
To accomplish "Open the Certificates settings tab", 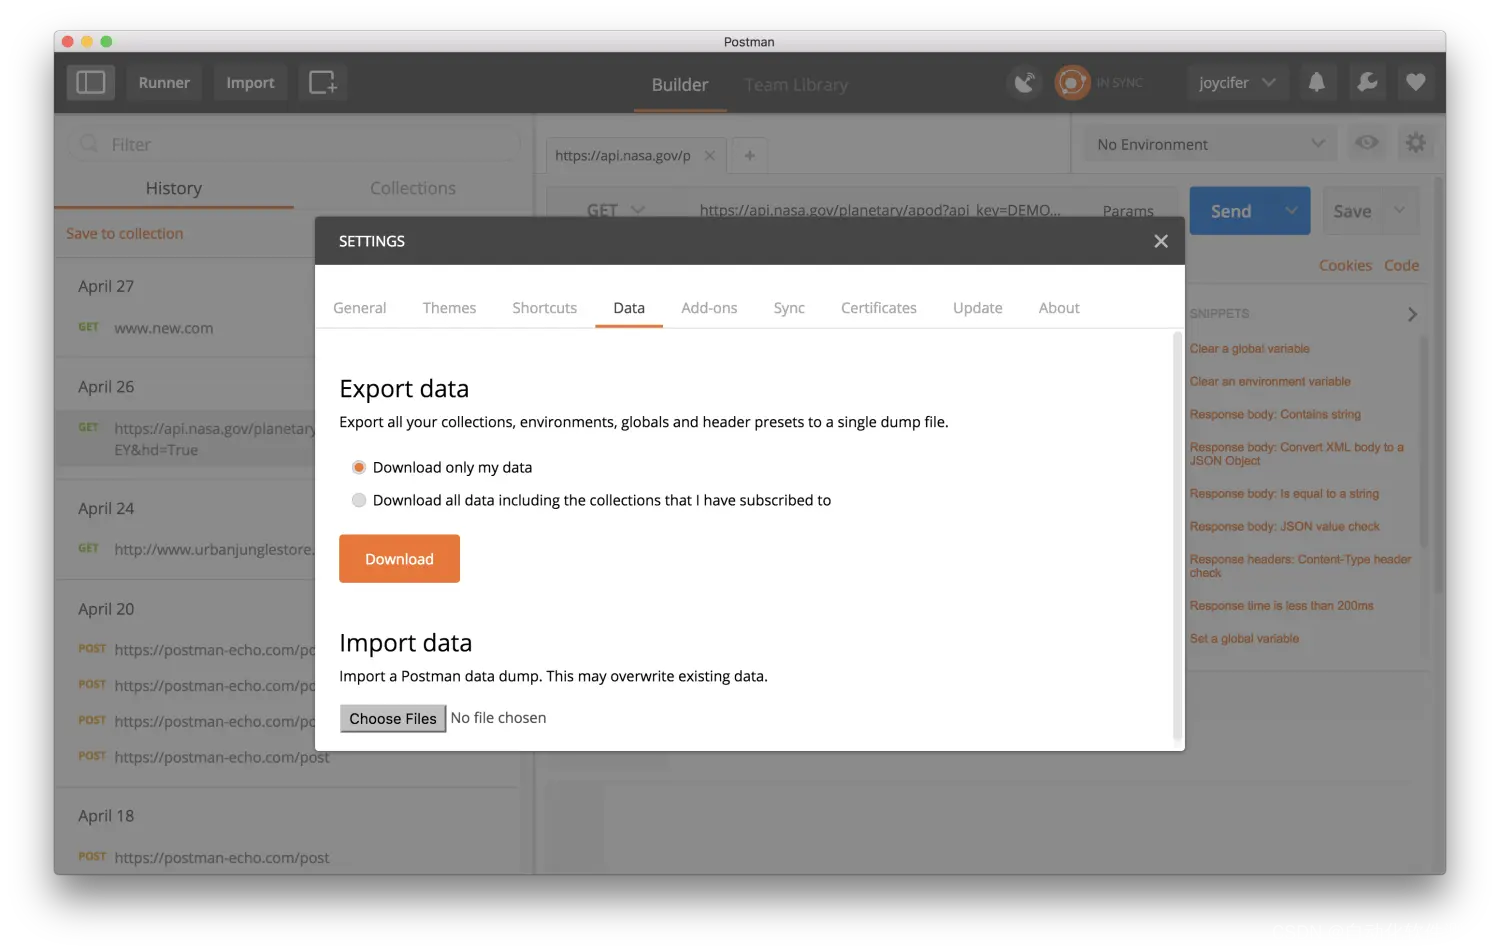I will click(x=879, y=308).
